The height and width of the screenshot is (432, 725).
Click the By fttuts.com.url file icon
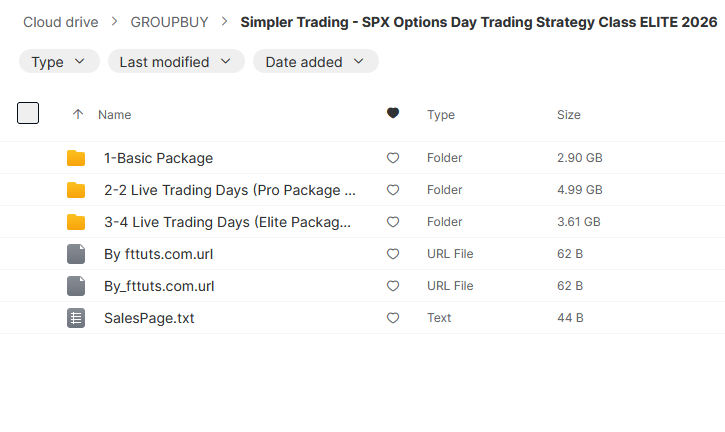tap(76, 254)
